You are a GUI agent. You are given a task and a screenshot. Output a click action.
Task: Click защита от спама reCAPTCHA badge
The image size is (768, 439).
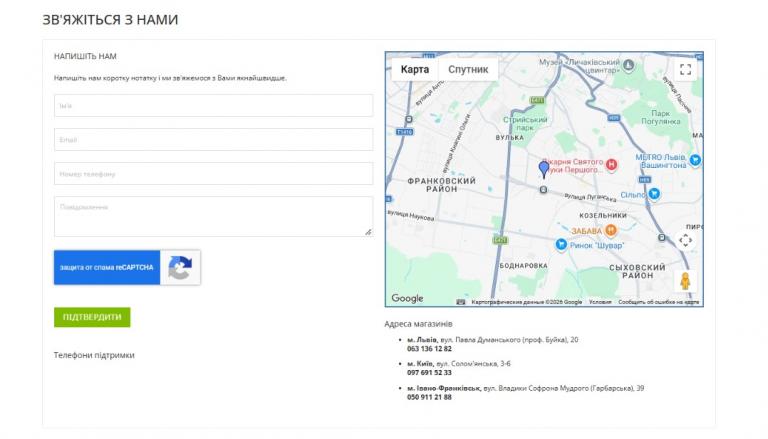click(x=107, y=268)
